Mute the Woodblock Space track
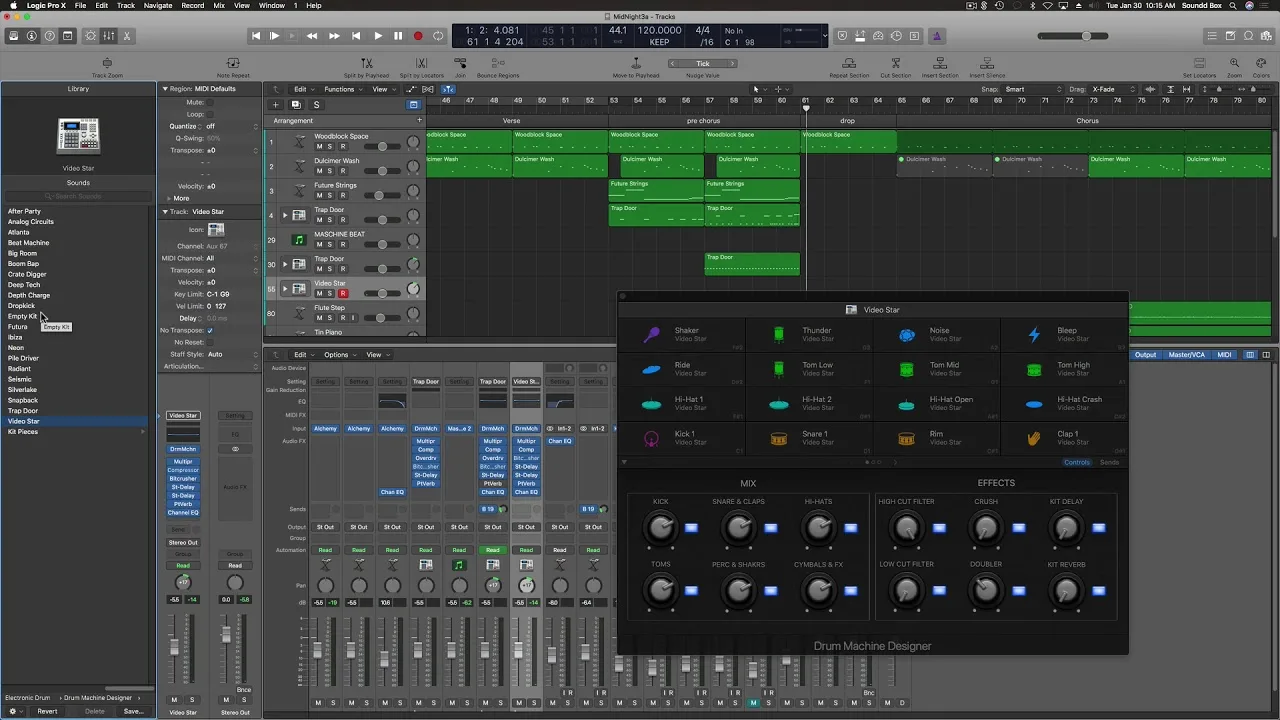 [x=319, y=147]
